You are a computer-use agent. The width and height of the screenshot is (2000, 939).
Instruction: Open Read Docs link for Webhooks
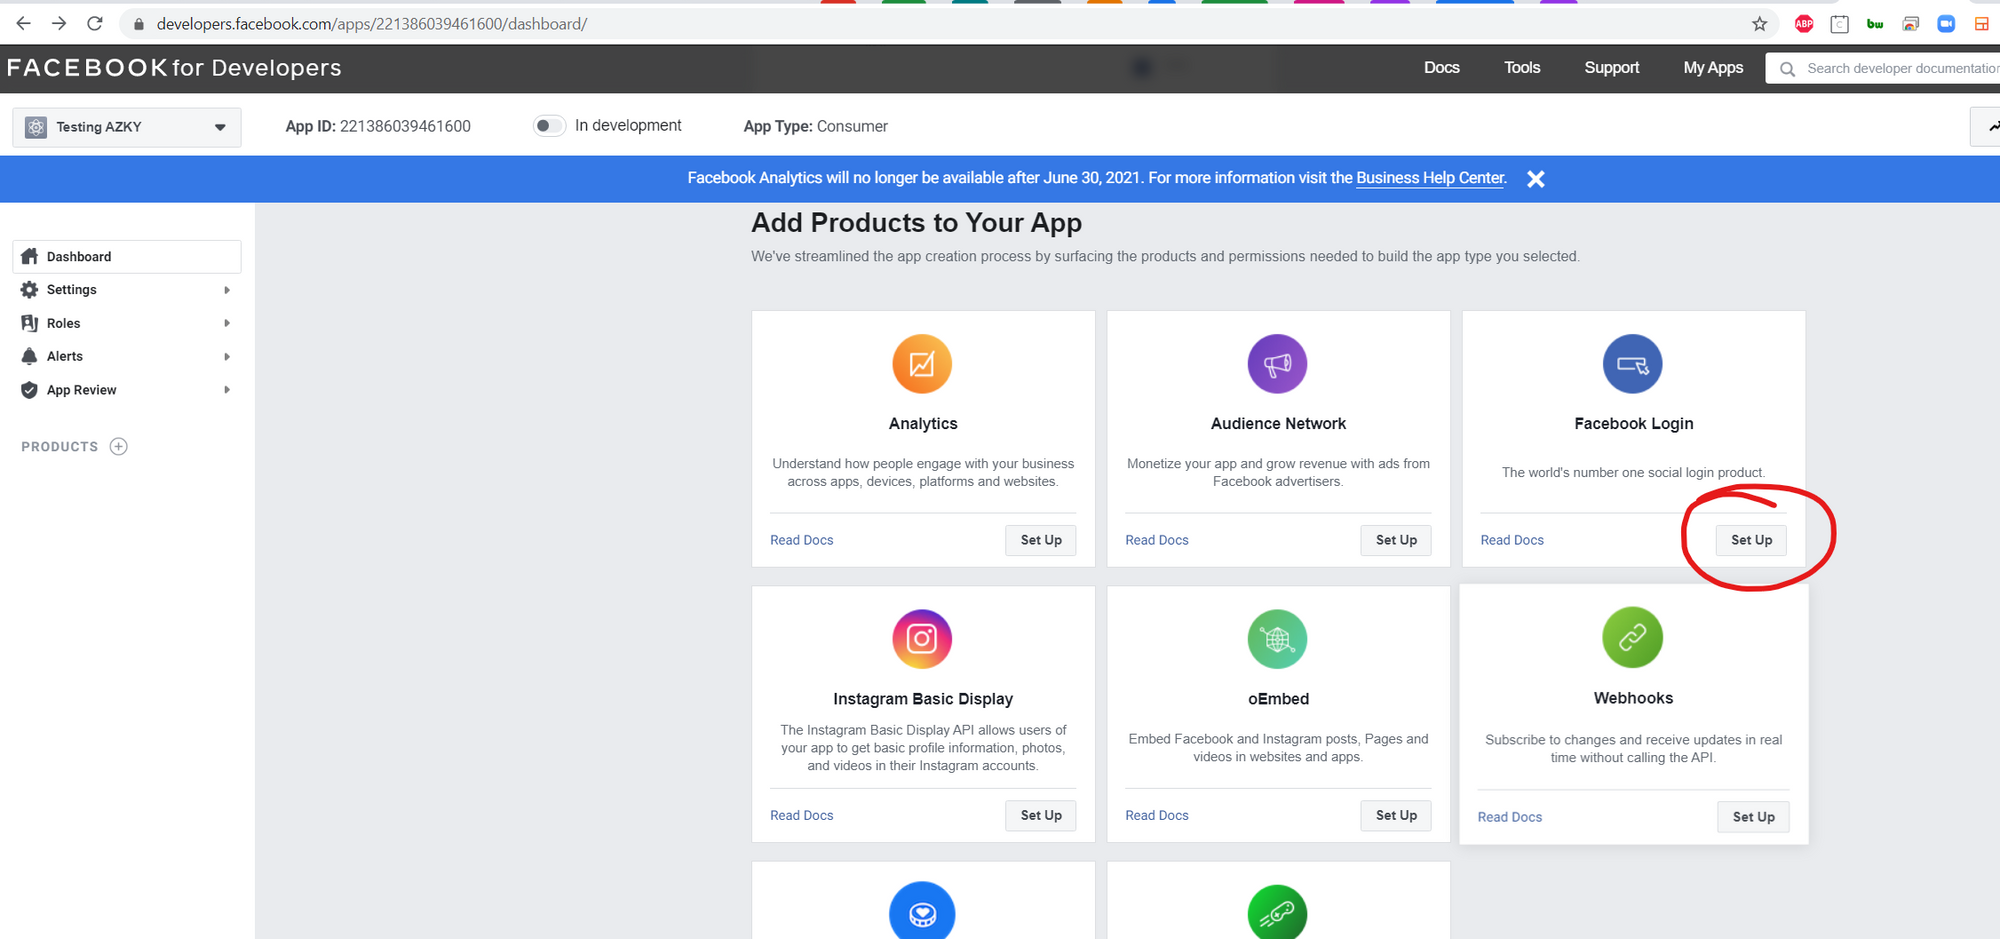1509,817
